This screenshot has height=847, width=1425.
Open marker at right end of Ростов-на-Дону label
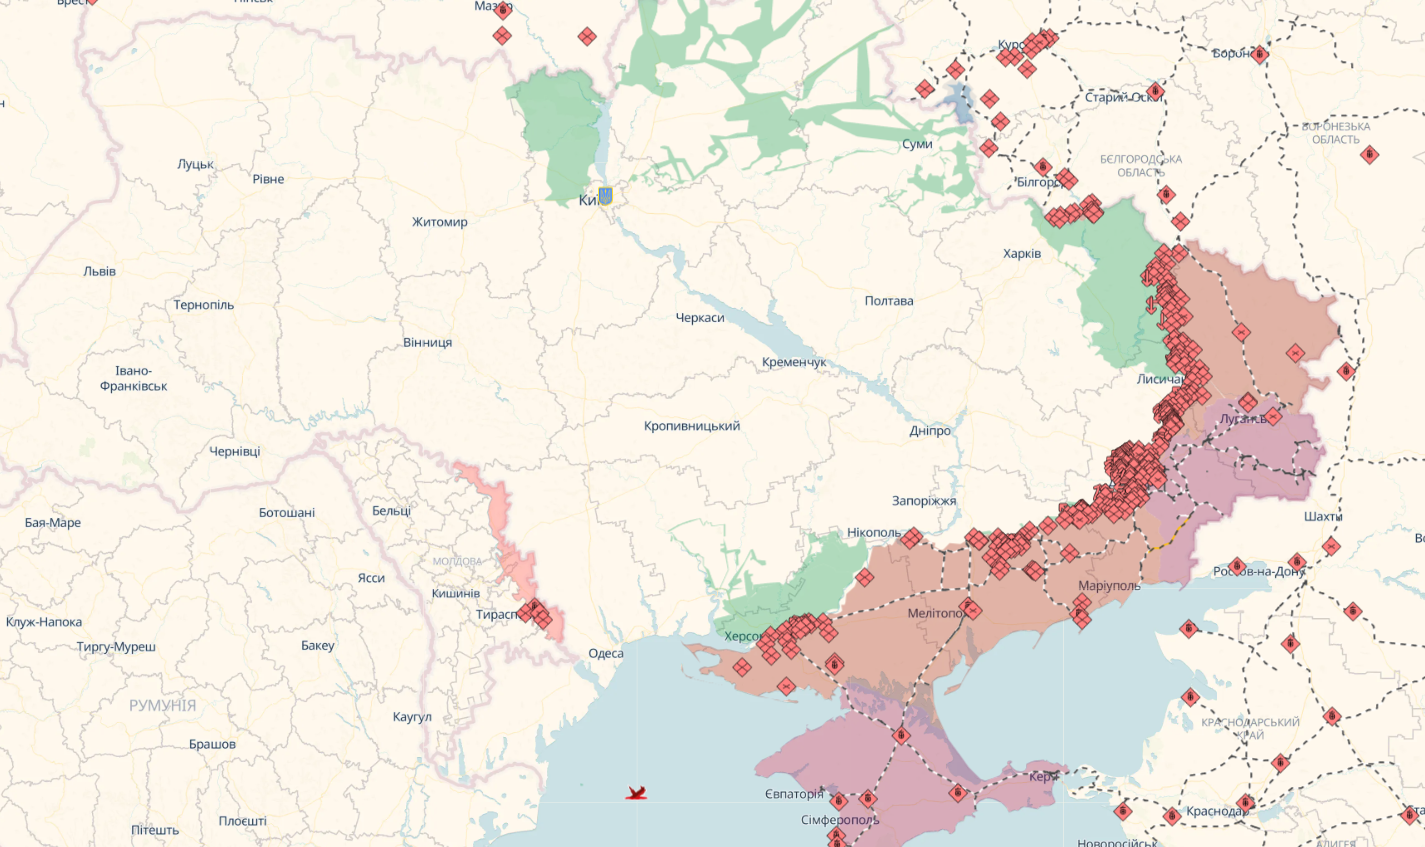[1297, 562]
